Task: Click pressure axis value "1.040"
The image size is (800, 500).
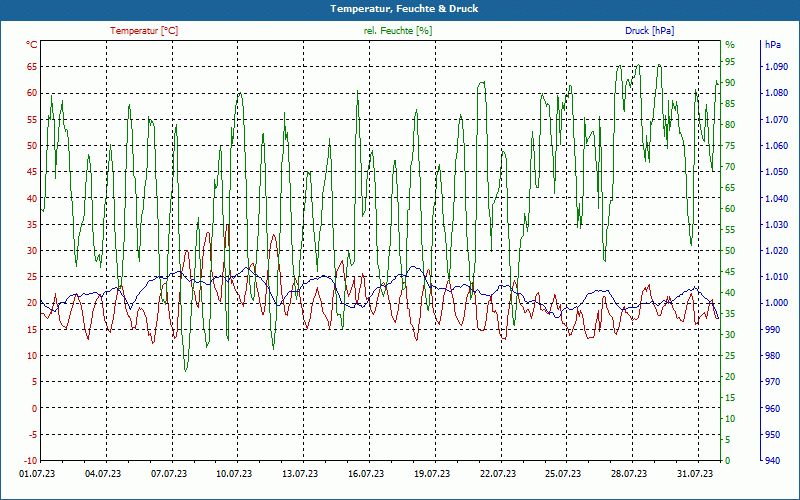Action: click(x=777, y=198)
